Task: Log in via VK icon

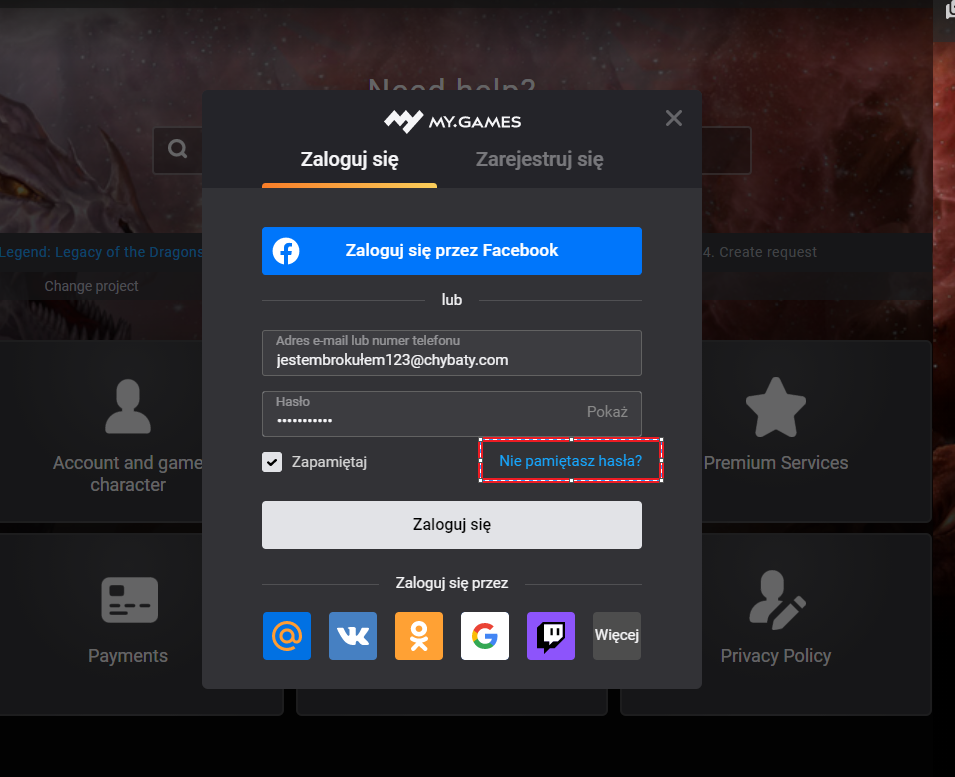Action: [353, 636]
